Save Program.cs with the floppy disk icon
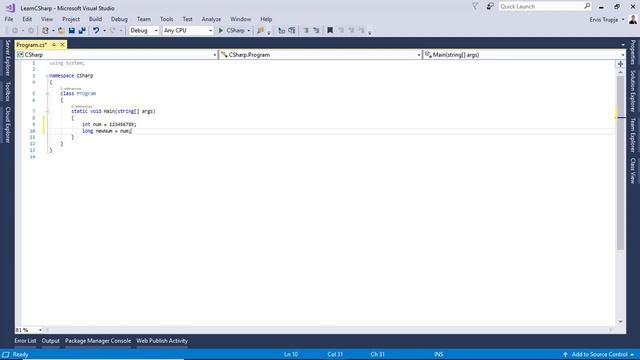 click(x=72, y=31)
